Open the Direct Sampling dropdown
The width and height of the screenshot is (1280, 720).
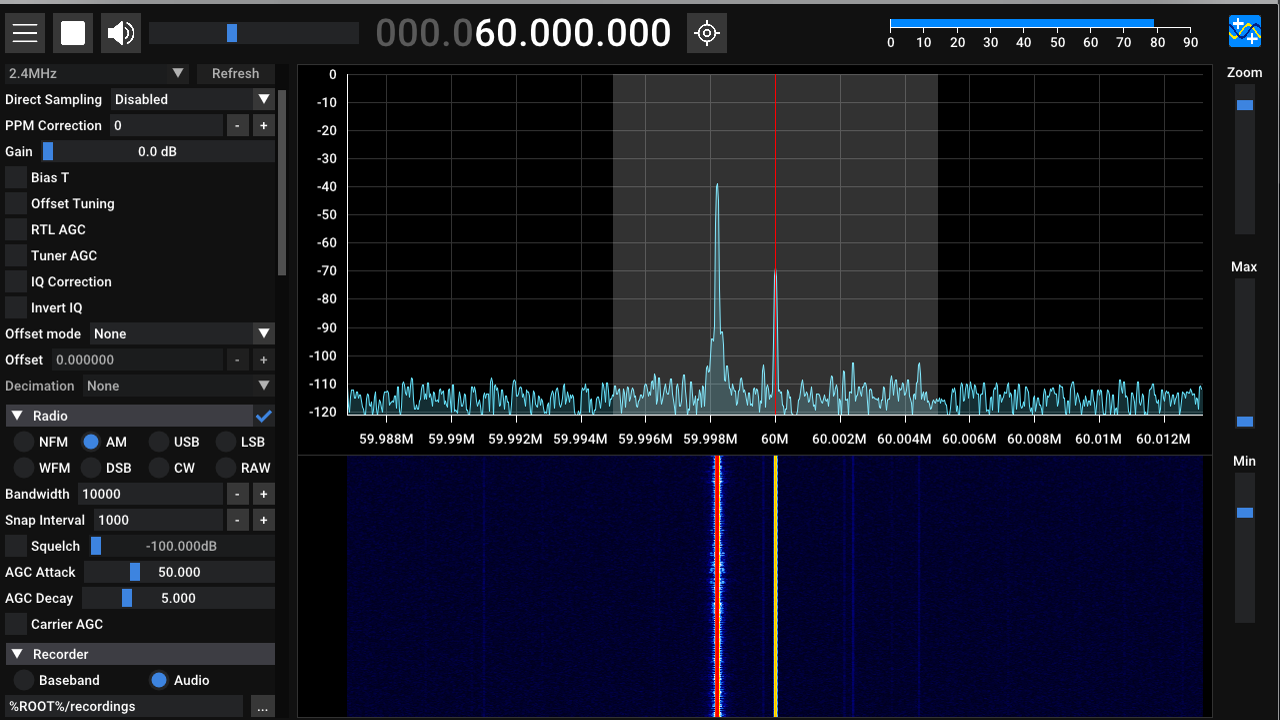192,99
